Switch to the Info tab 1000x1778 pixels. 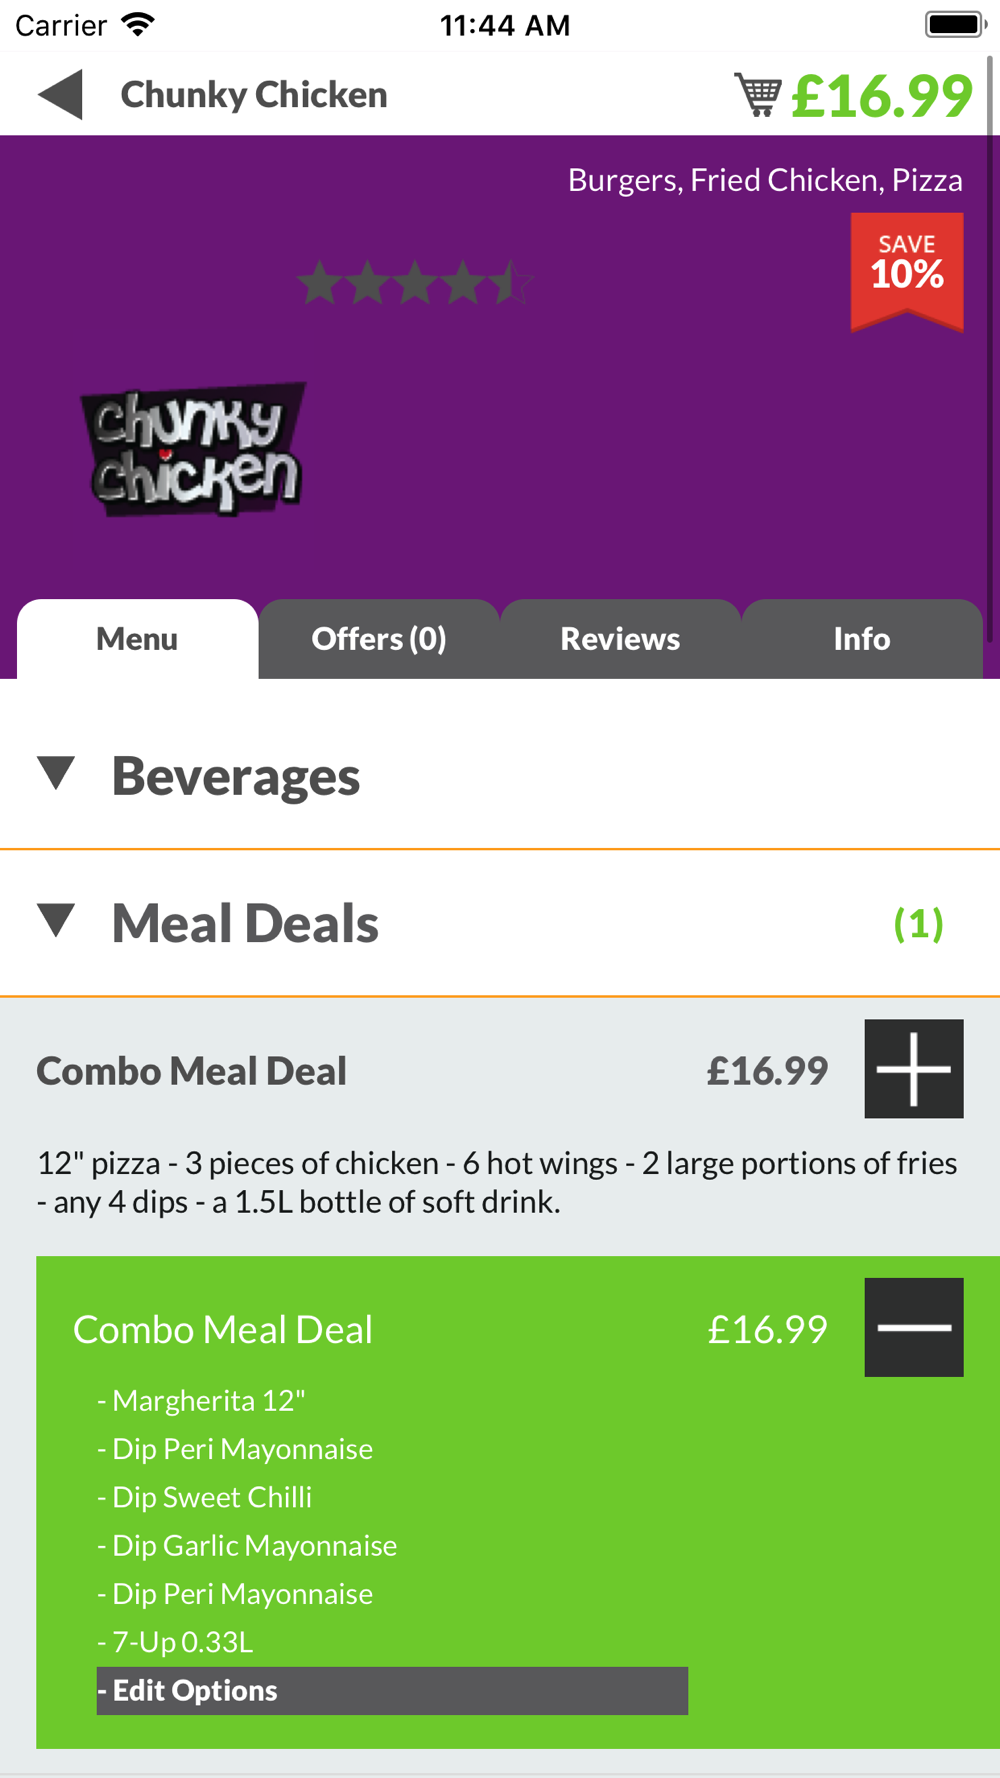[x=862, y=639]
